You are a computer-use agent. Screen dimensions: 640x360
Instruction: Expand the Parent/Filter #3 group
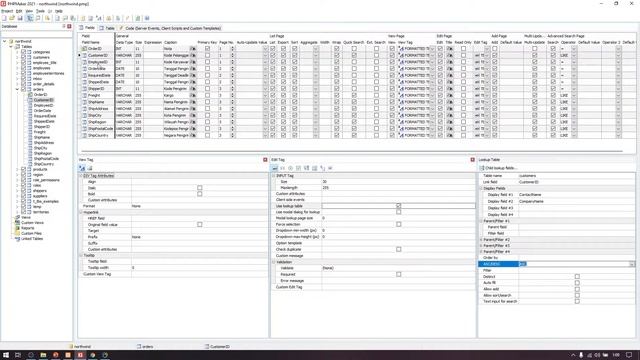point(481,246)
